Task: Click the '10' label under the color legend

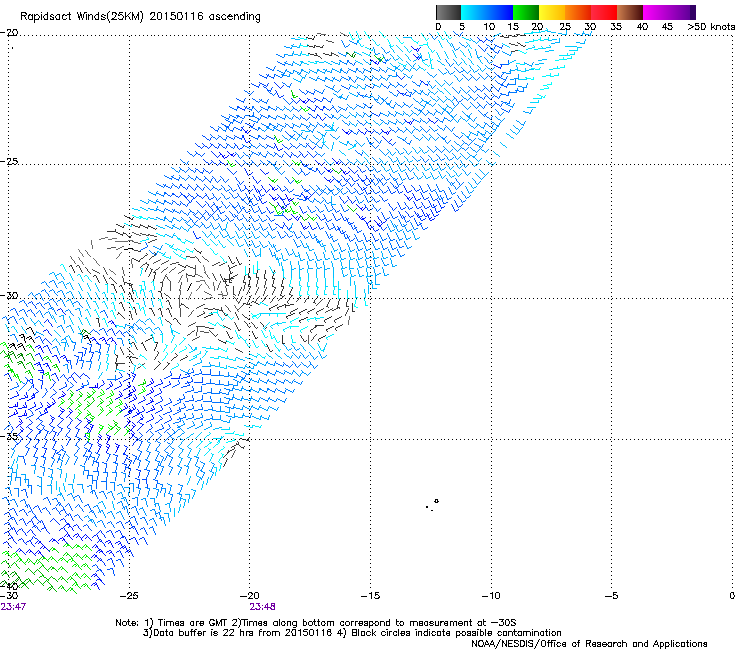Action: (x=489, y=27)
